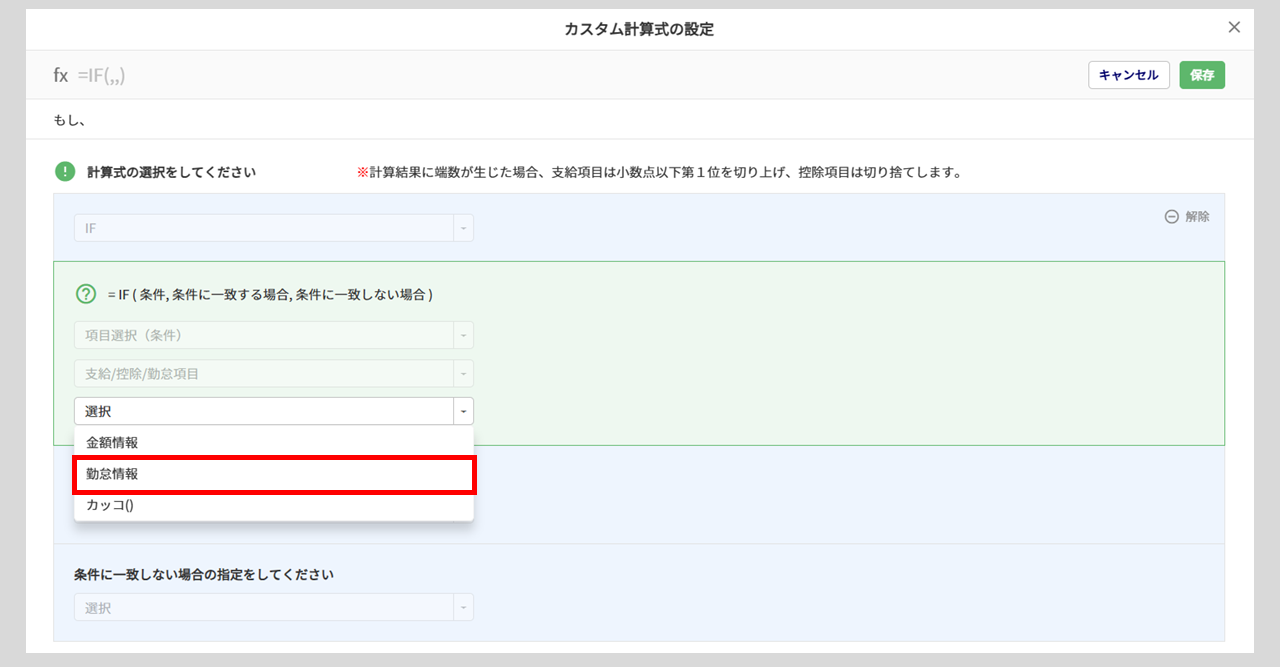Click the green 保存 button
1280x667 pixels.
[1202, 75]
